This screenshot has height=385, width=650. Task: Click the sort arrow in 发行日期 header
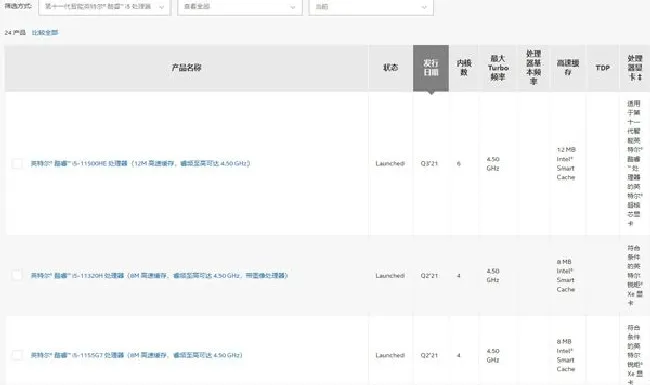click(431, 93)
